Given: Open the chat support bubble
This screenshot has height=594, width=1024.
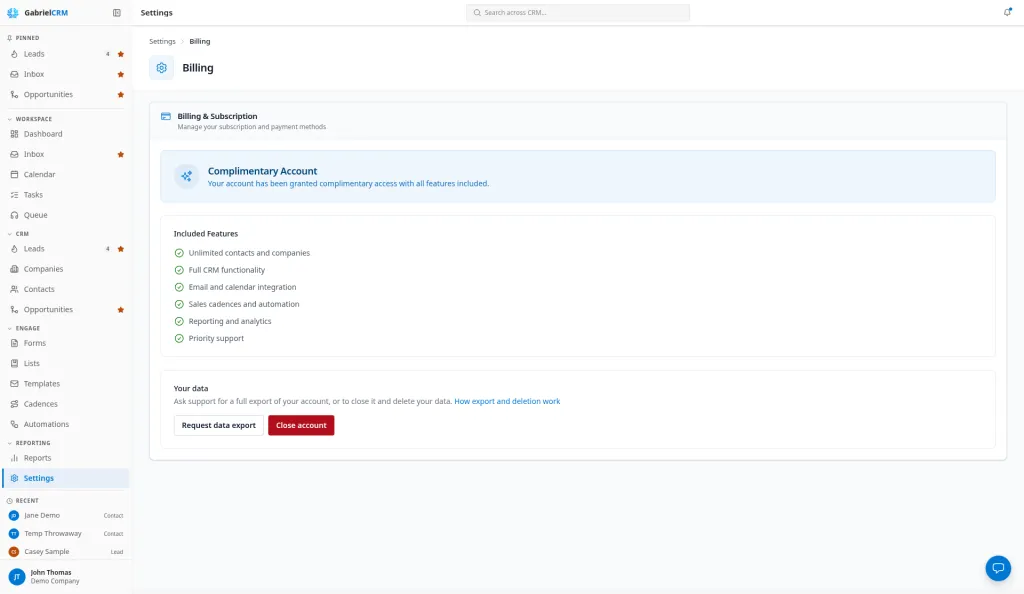Looking at the screenshot, I should click(998, 568).
